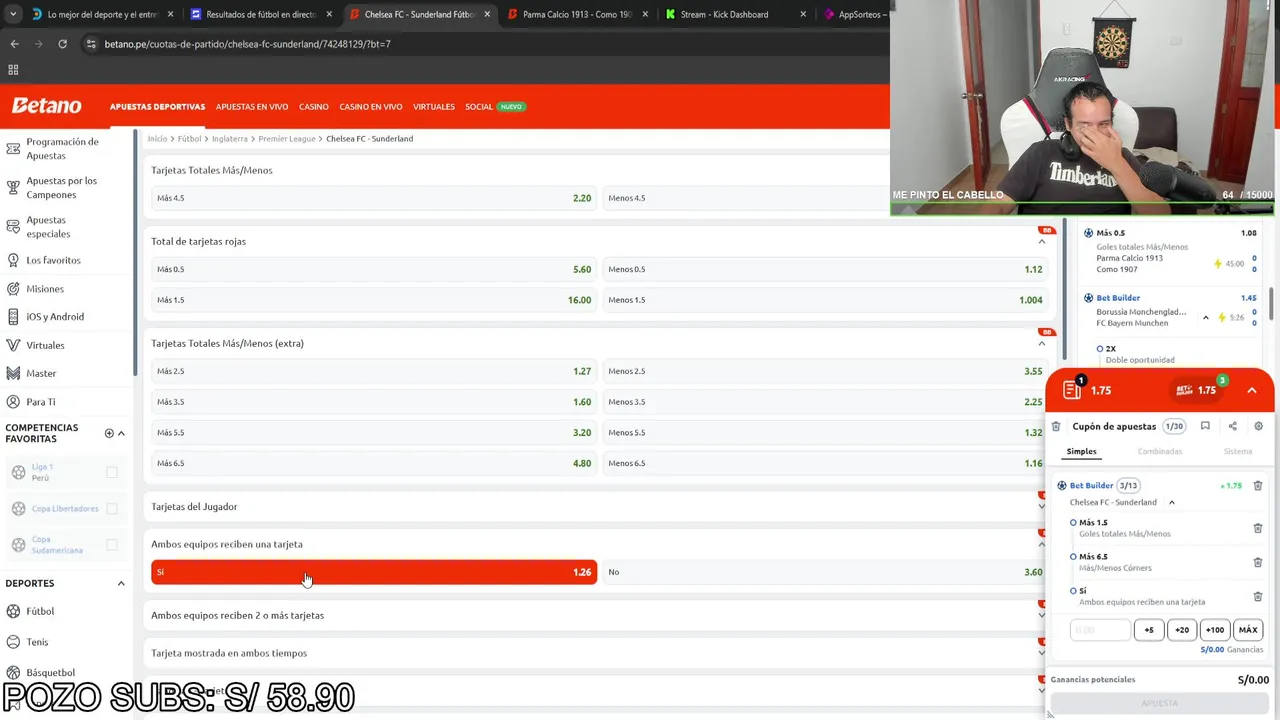Add a favorite competition with plus icon

(109, 433)
